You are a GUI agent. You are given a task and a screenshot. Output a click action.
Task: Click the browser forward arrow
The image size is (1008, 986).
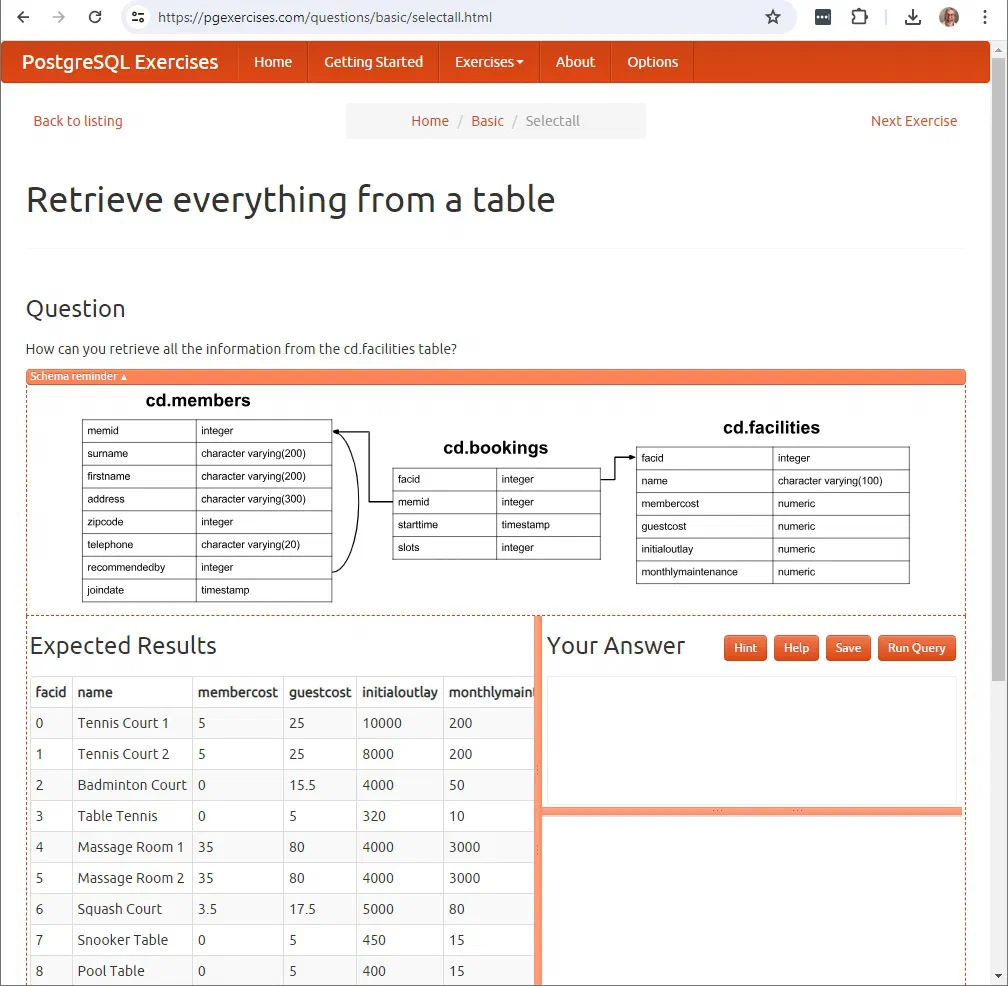pyautogui.click(x=58, y=17)
